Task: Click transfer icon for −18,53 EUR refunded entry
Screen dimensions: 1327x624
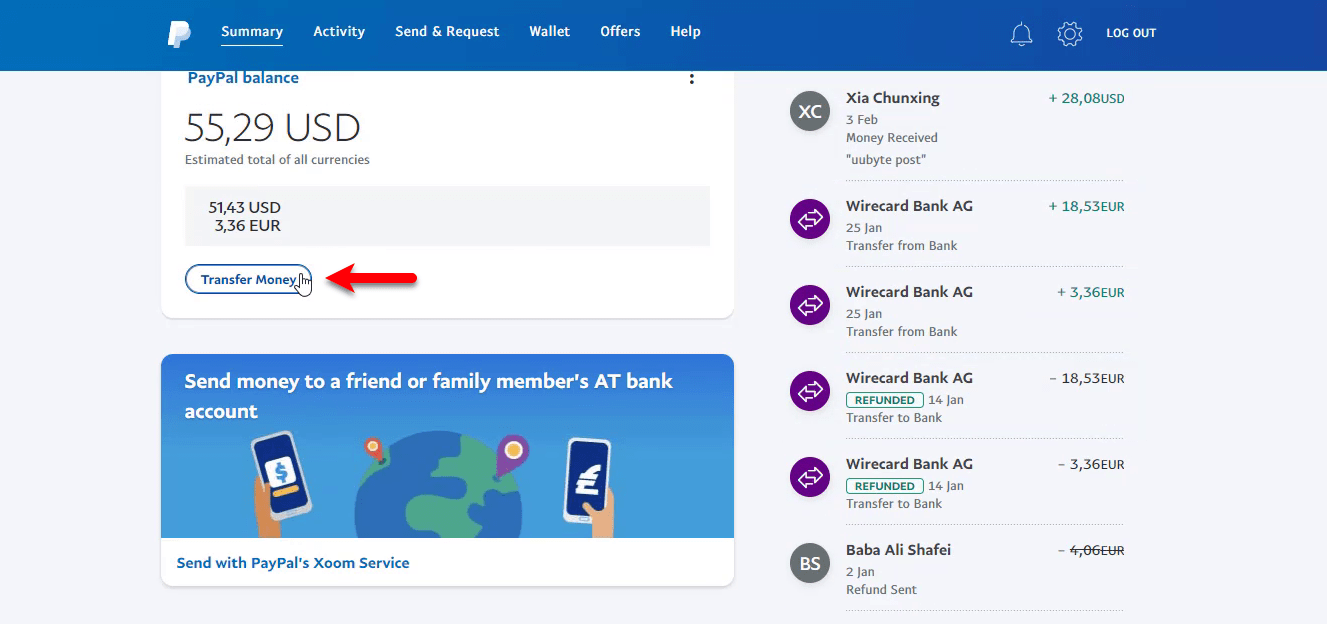Action: tap(810, 390)
